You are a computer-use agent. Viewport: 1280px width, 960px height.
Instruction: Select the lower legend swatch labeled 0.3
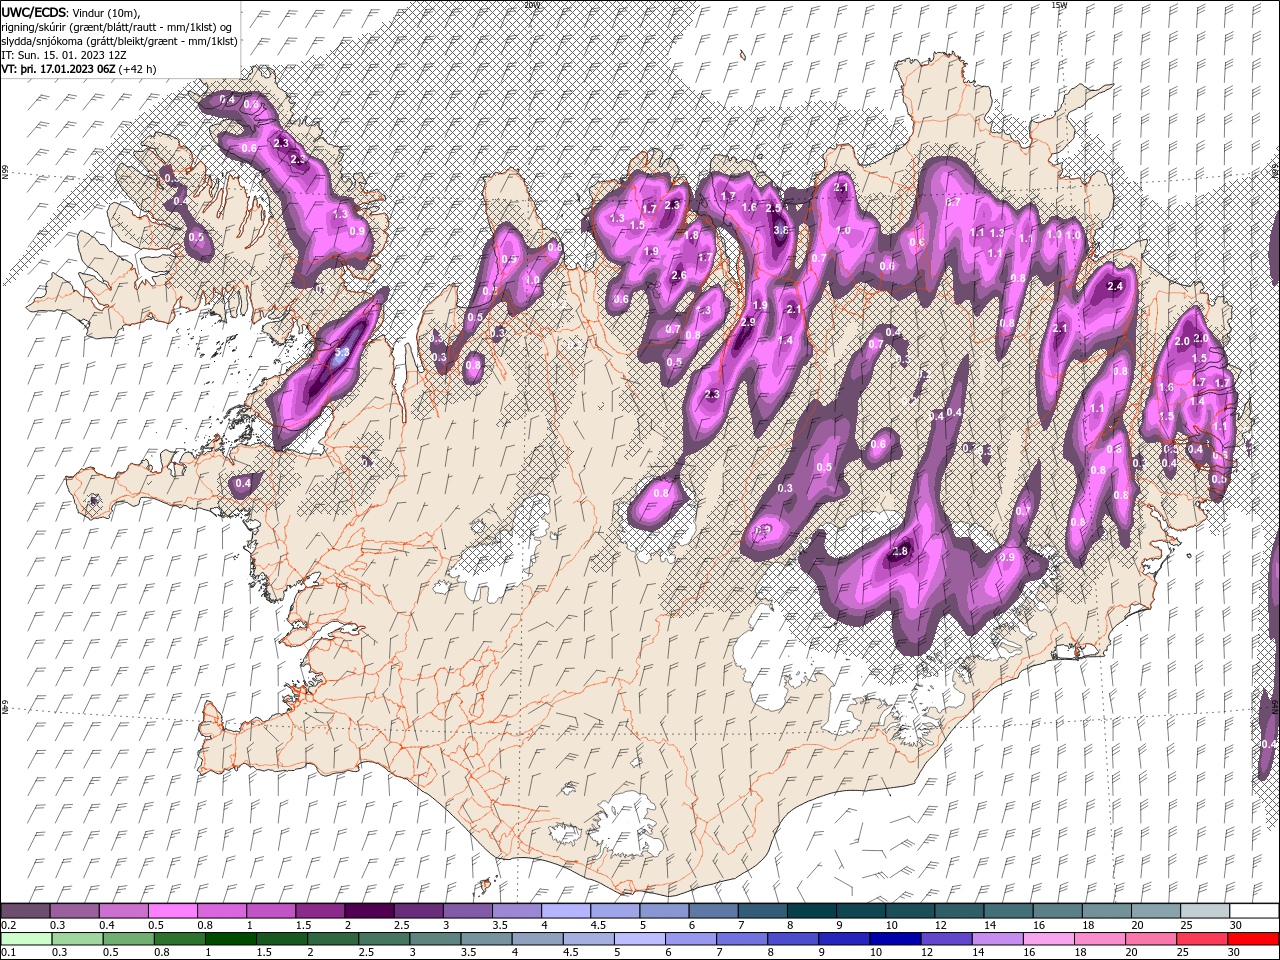77,938
